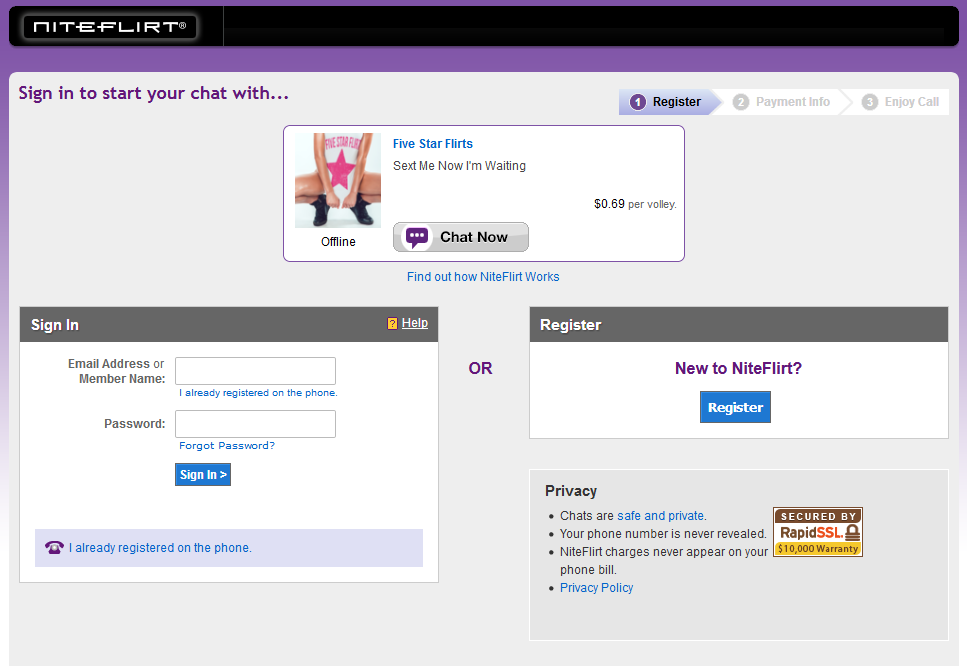Focus the Email Address or Member Name field

point(255,371)
